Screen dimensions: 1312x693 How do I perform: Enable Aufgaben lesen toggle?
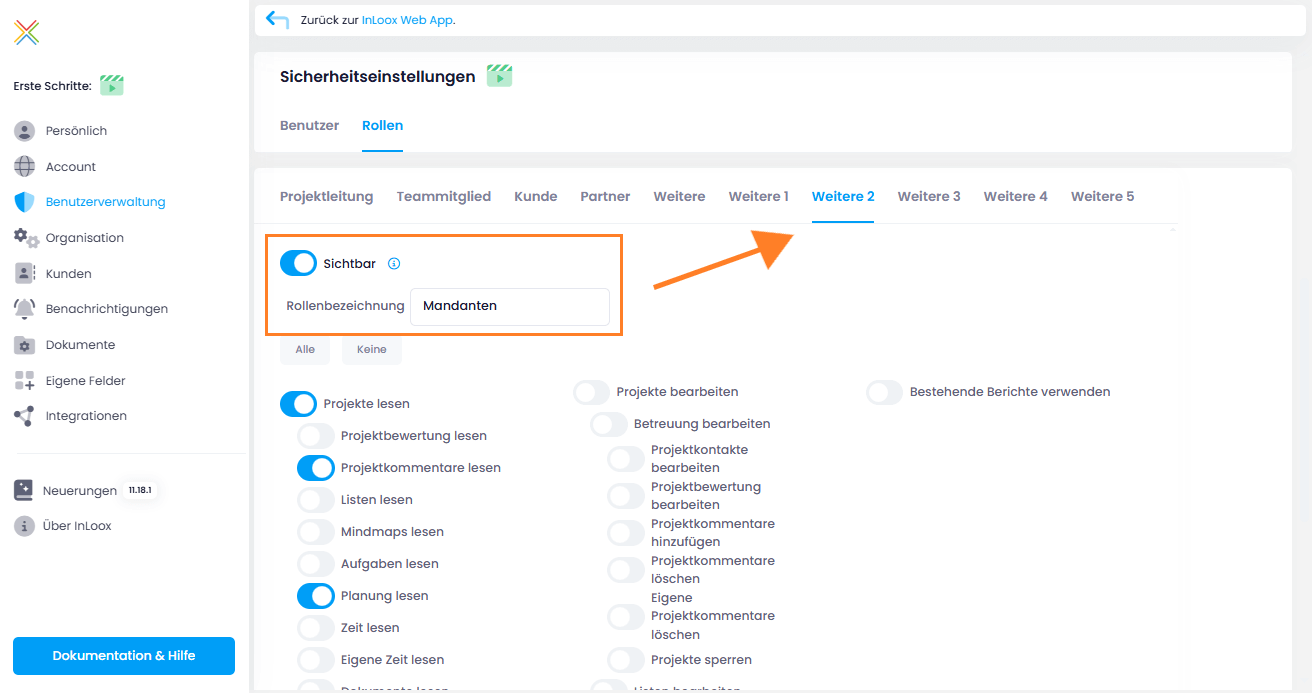(x=316, y=564)
